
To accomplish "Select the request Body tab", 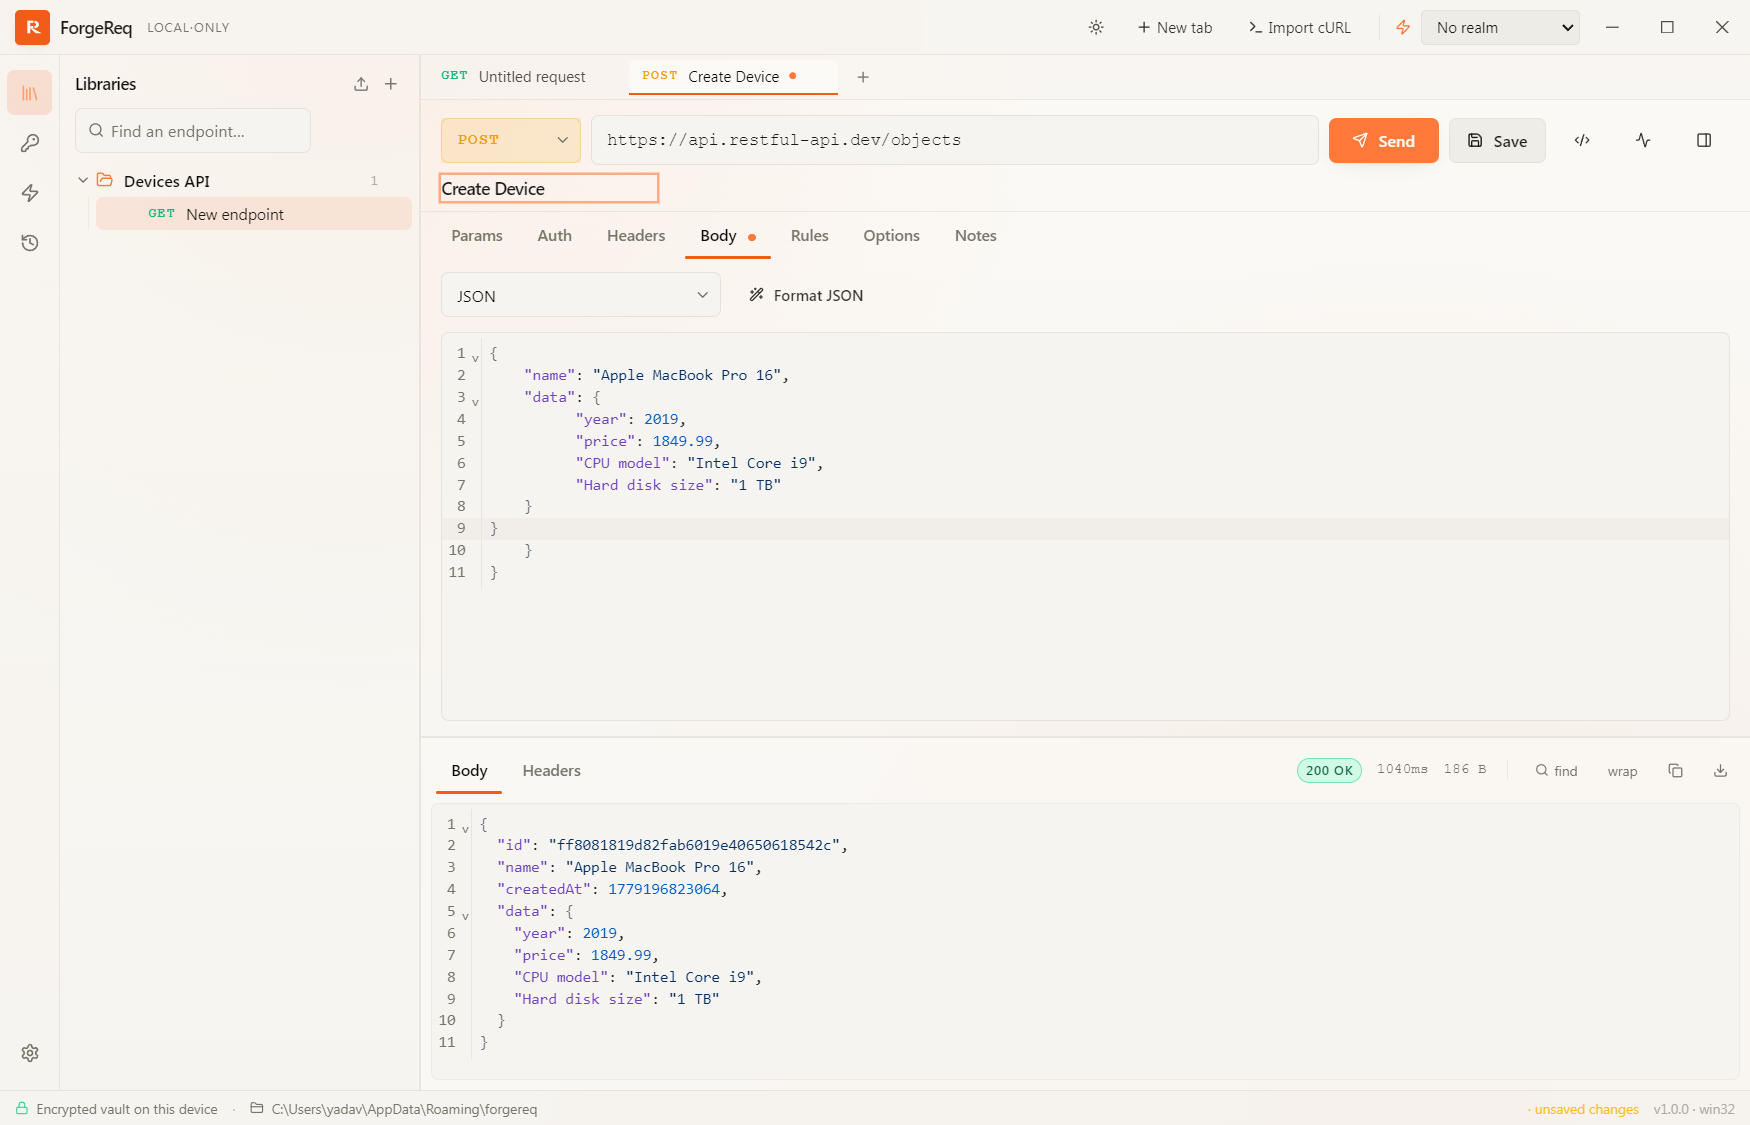I will [x=727, y=236].
